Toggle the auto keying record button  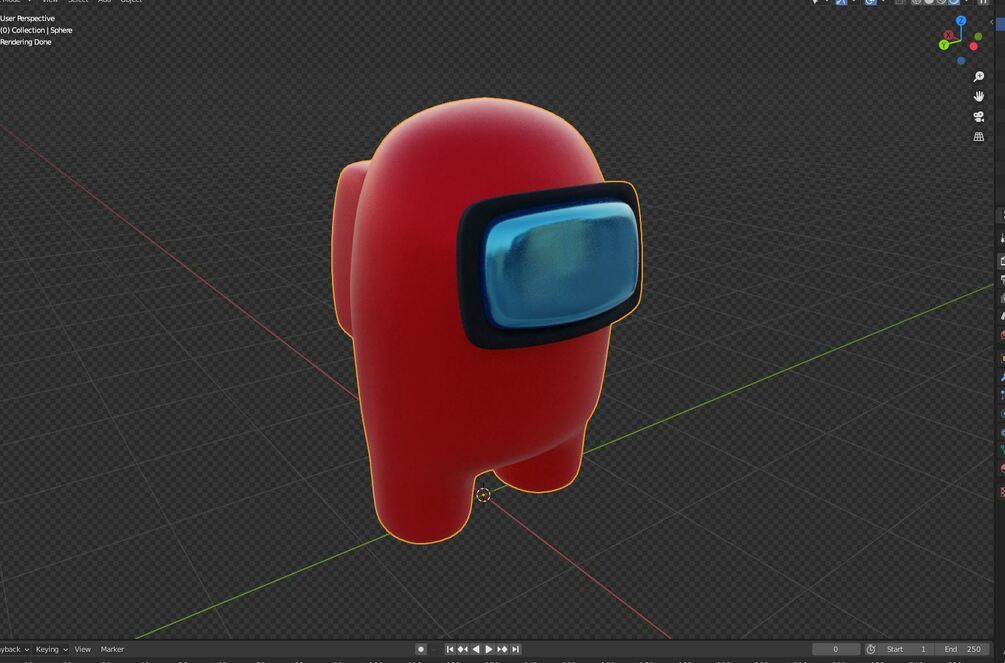421,650
